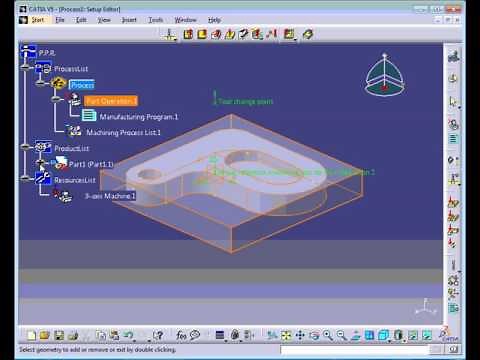480x360 pixels.
Task: Open the undo history dropdown arrow
Action: (x=134, y=340)
